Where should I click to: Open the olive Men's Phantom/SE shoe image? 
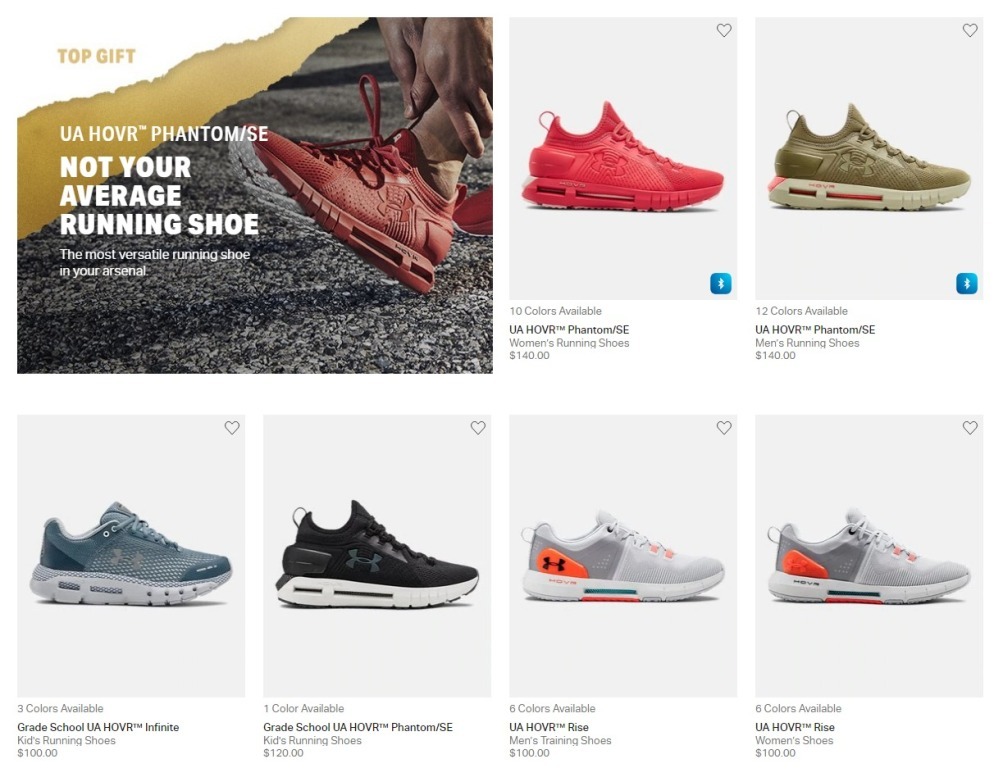pos(869,159)
